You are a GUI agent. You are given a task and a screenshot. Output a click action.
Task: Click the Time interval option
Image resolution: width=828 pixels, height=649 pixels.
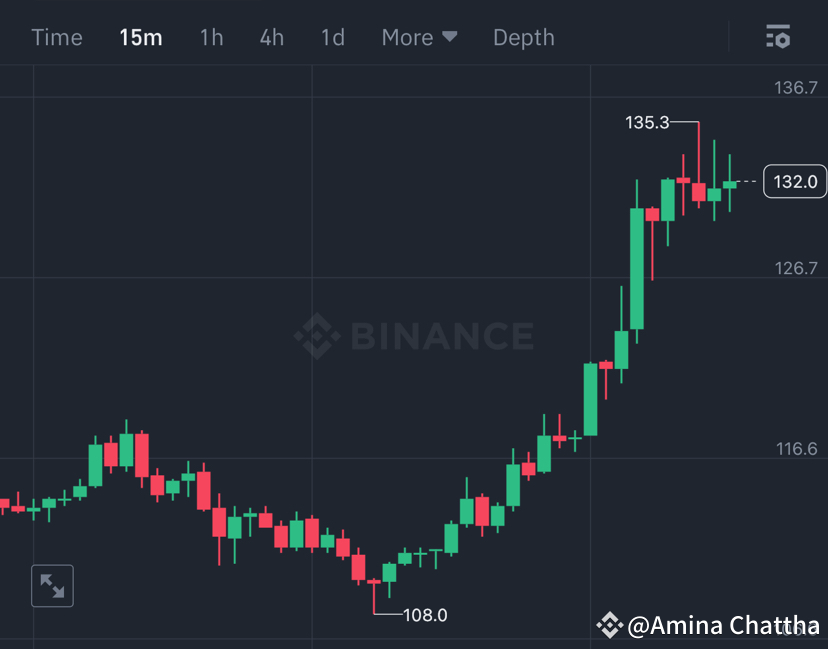(57, 37)
